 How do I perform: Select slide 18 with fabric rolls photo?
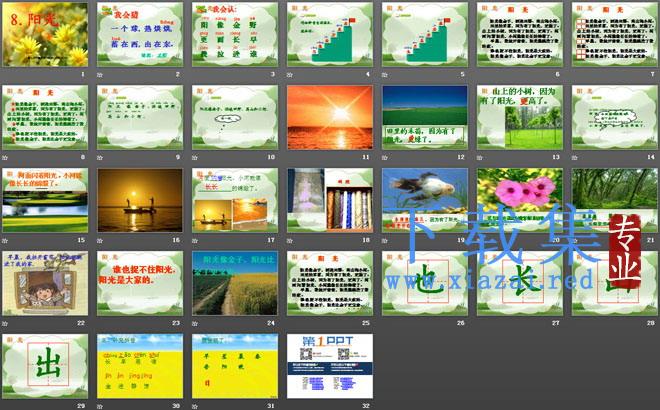[x=330, y=200]
